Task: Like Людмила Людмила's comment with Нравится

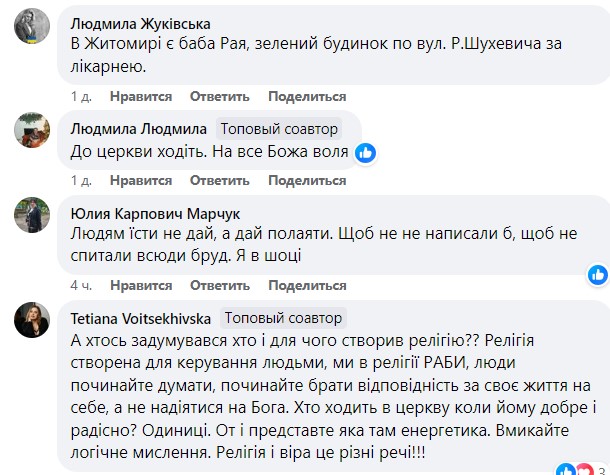Action: coord(141,181)
